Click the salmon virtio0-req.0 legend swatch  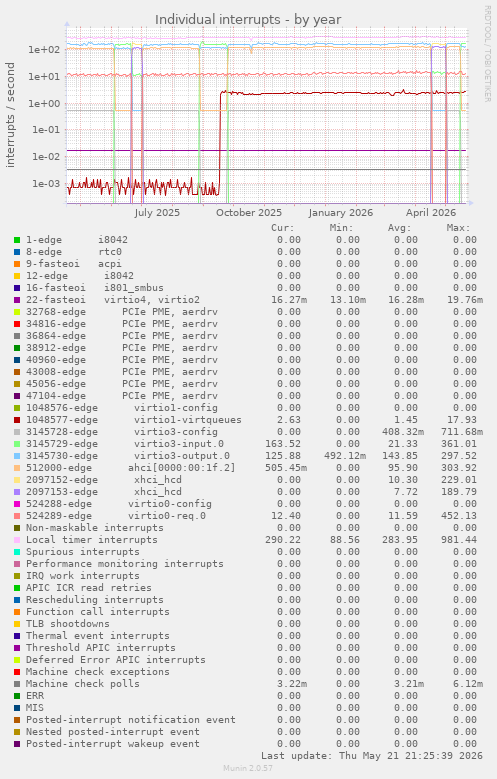17,516
